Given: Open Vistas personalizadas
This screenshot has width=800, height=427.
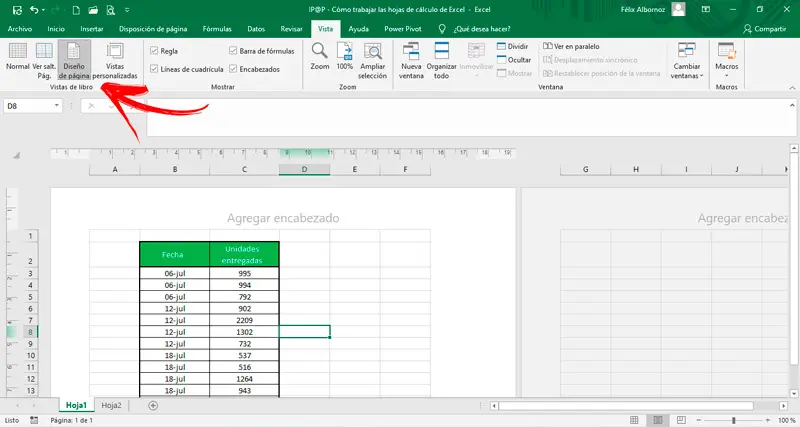Looking at the screenshot, I should coord(115,60).
